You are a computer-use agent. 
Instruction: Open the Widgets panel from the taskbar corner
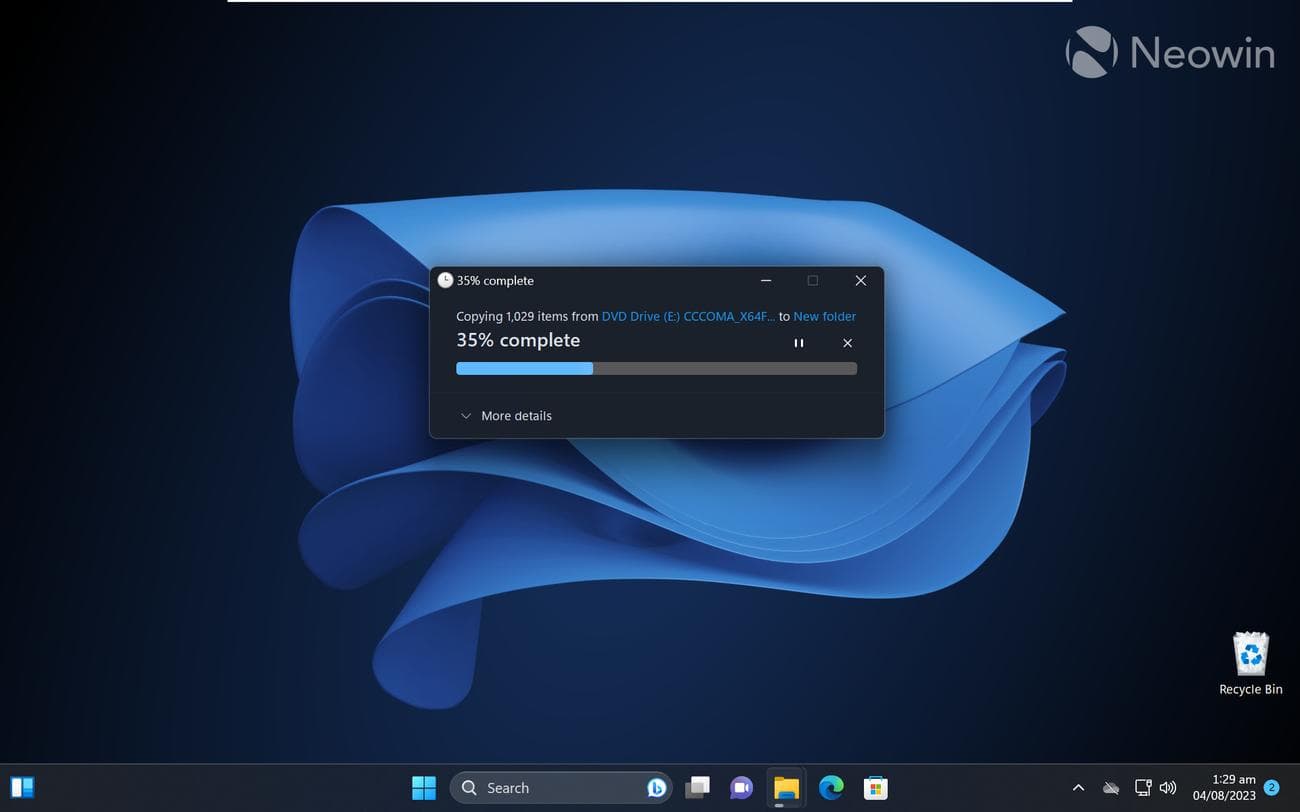pos(22,787)
